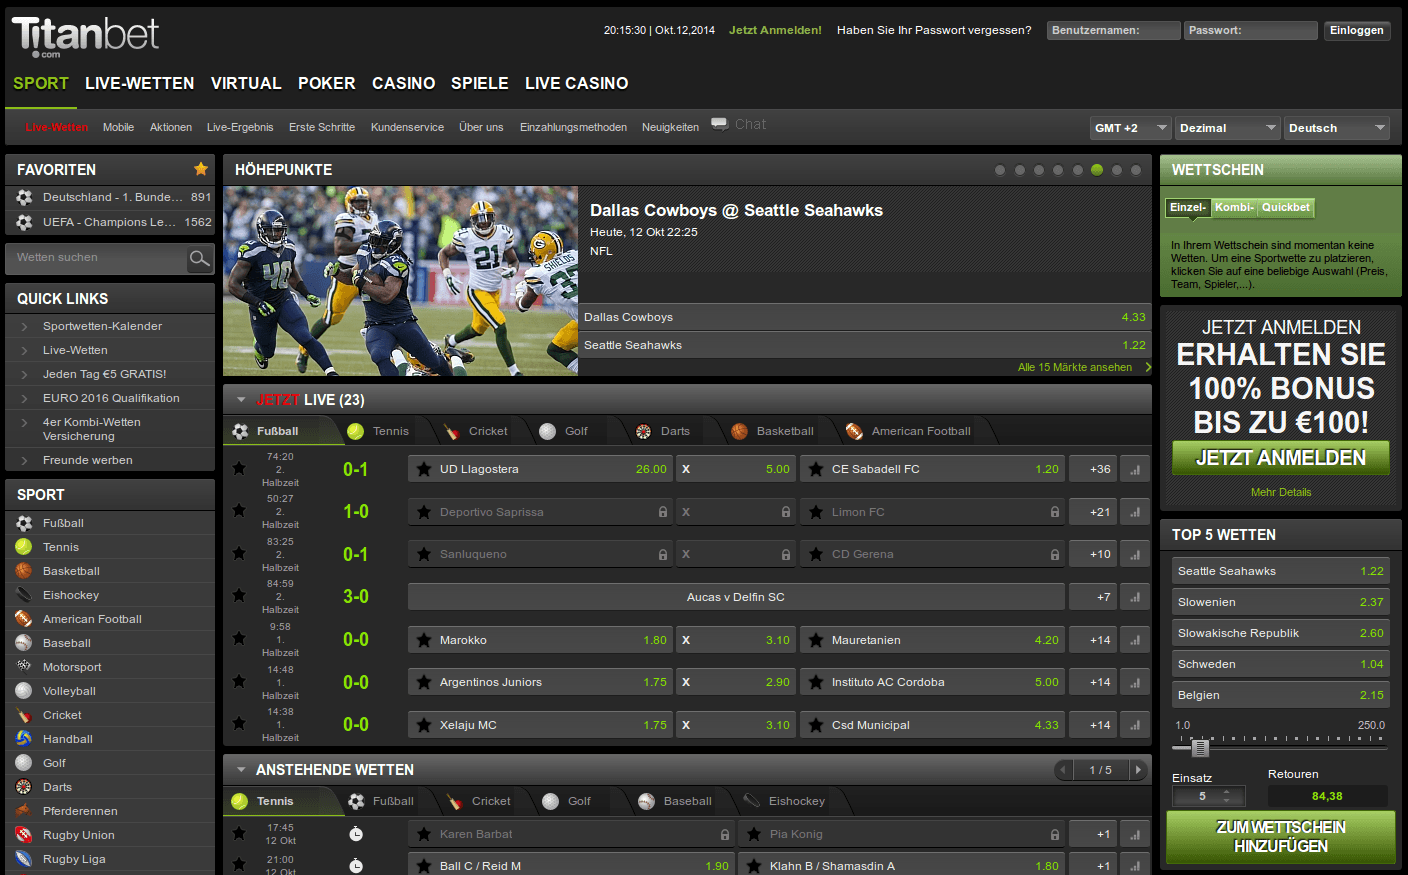
Task: Click Darts icon in Sport sidebar
Action: [x=24, y=787]
